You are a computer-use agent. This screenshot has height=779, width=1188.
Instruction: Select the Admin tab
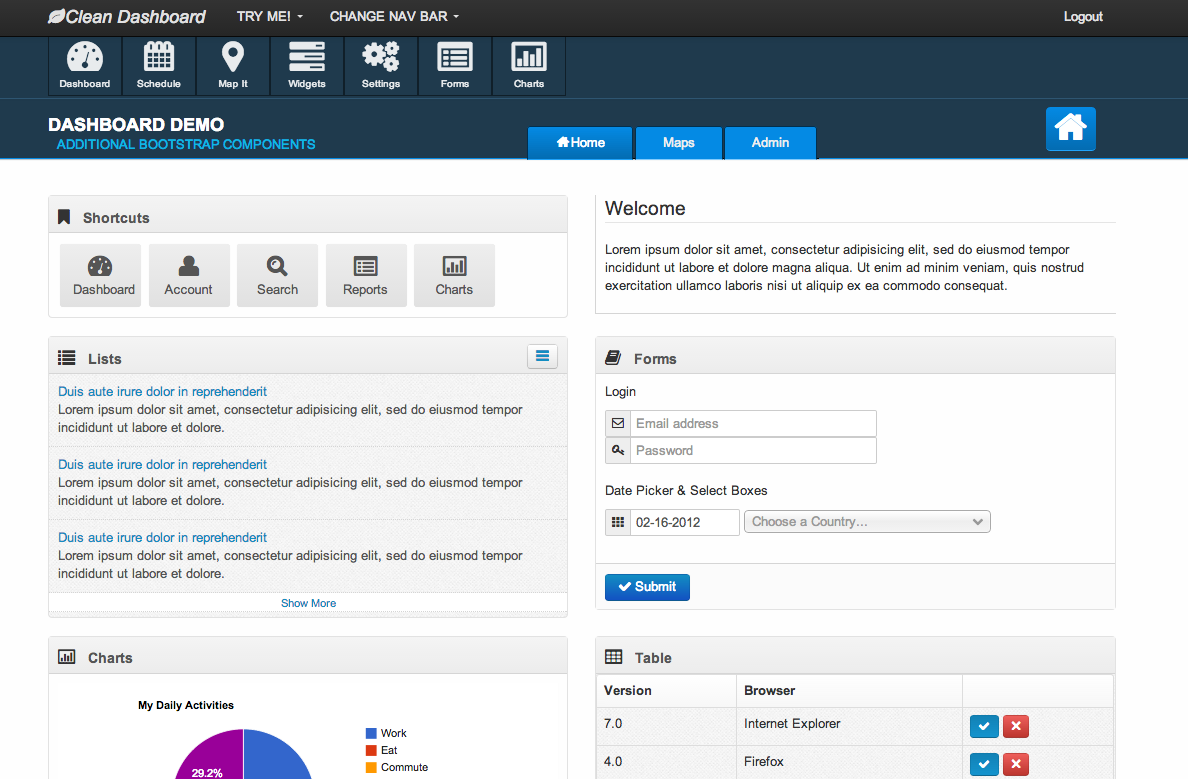pos(770,143)
